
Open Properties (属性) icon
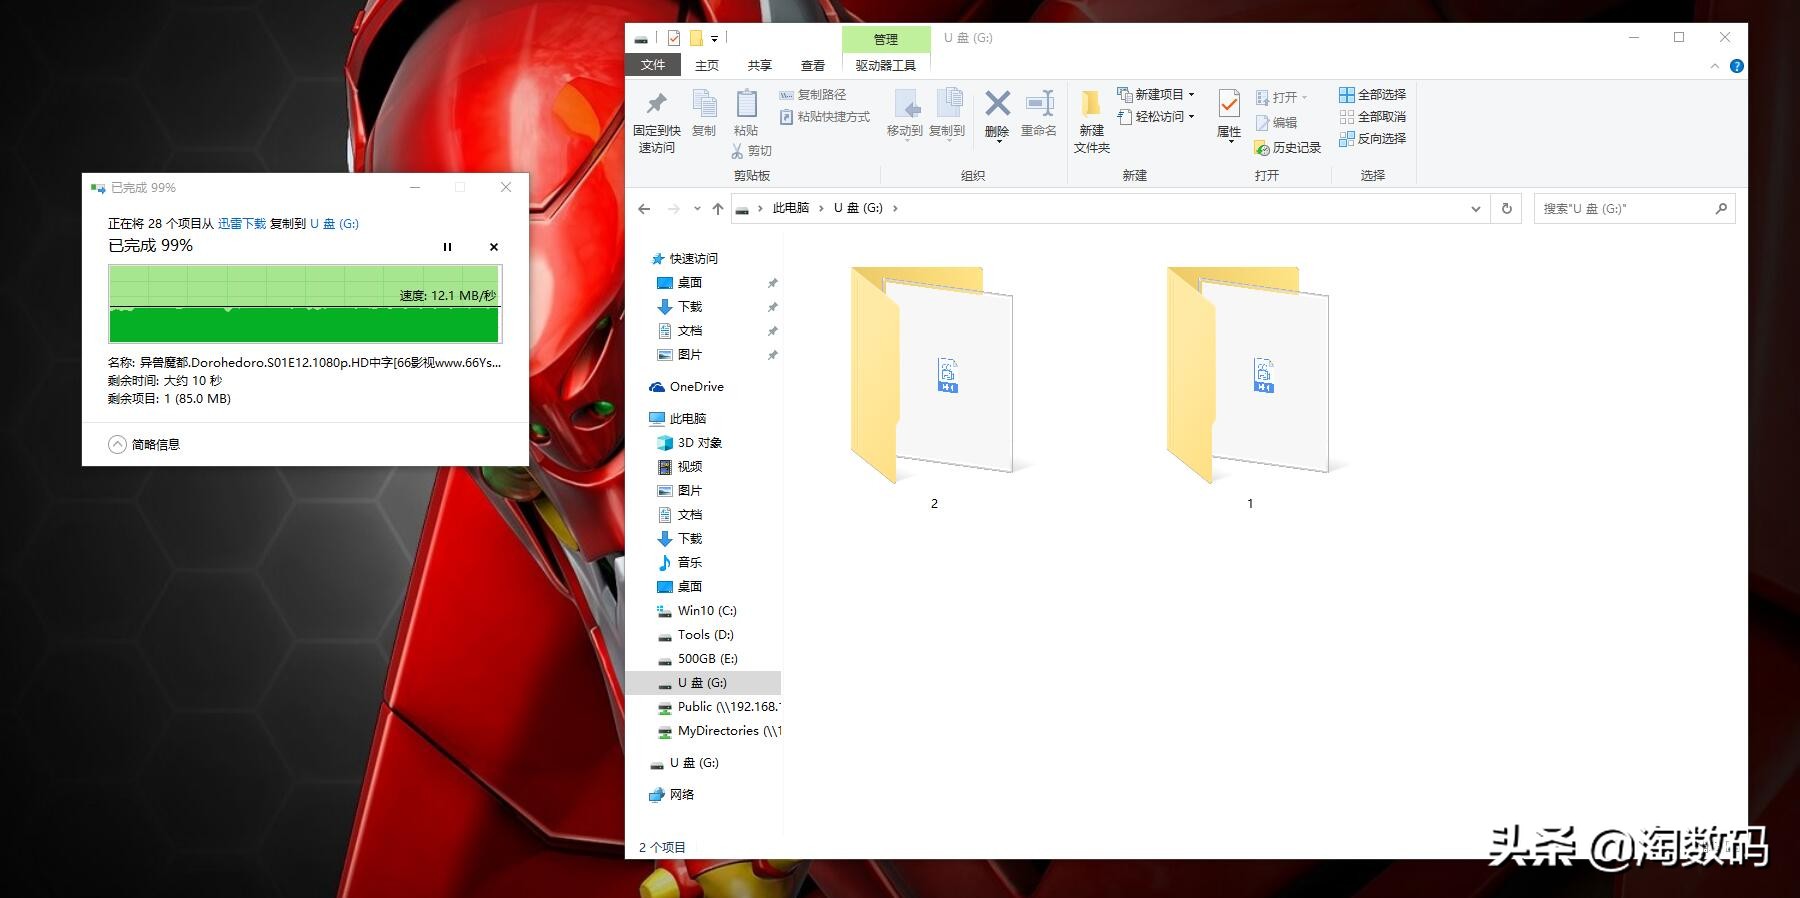point(1229,104)
